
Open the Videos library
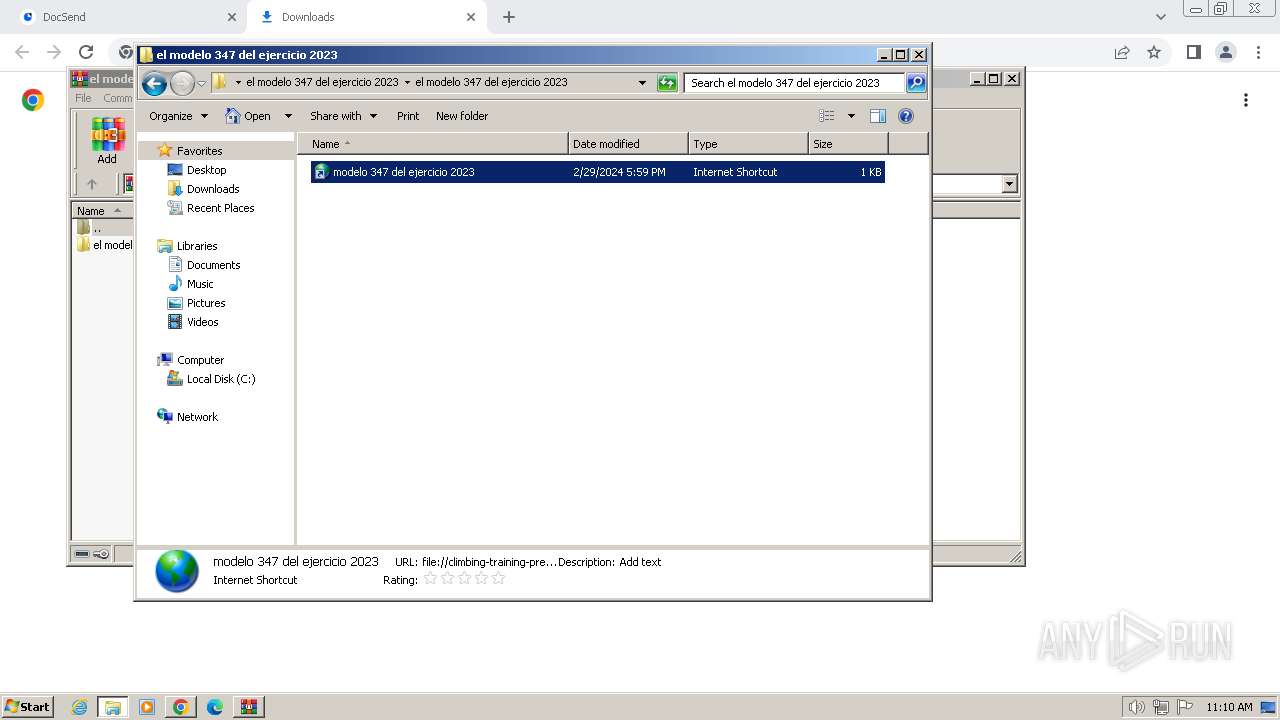[202, 322]
